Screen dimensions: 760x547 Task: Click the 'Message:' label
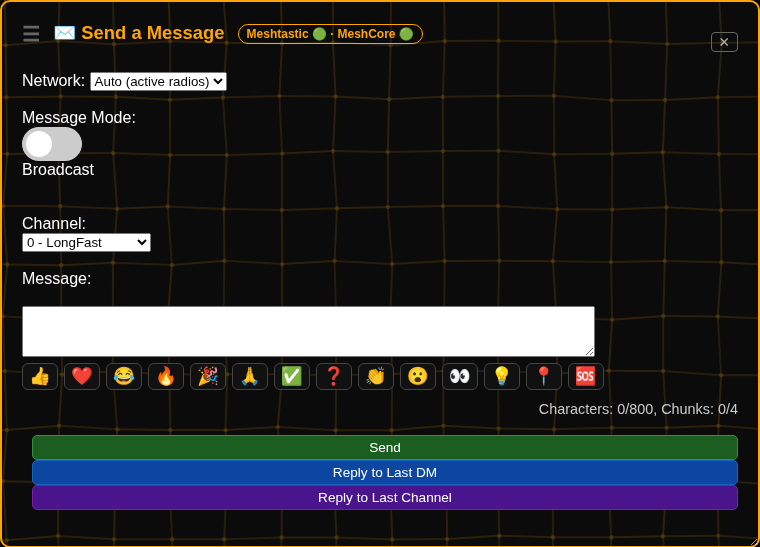click(57, 279)
